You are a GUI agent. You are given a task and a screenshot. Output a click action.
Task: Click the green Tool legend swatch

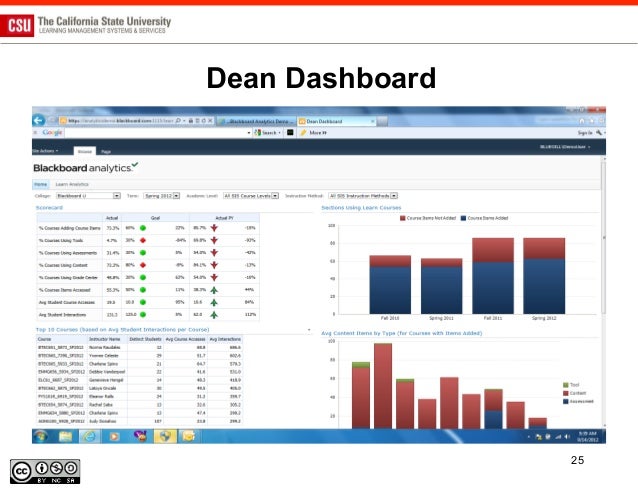pyautogui.click(x=566, y=384)
